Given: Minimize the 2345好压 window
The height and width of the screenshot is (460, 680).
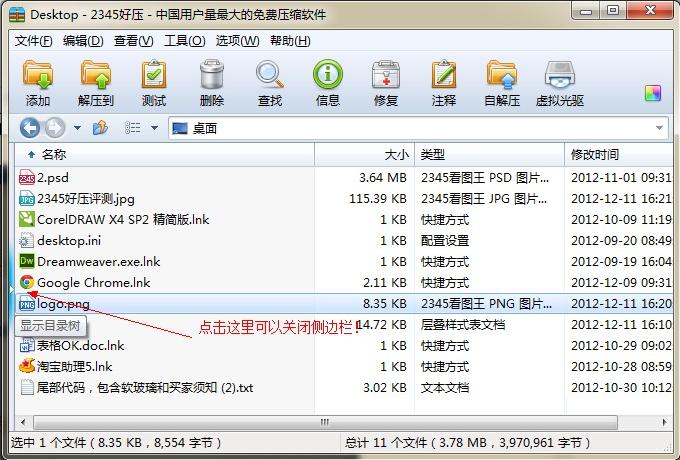Looking at the screenshot, I should pyautogui.click(x=585, y=11).
